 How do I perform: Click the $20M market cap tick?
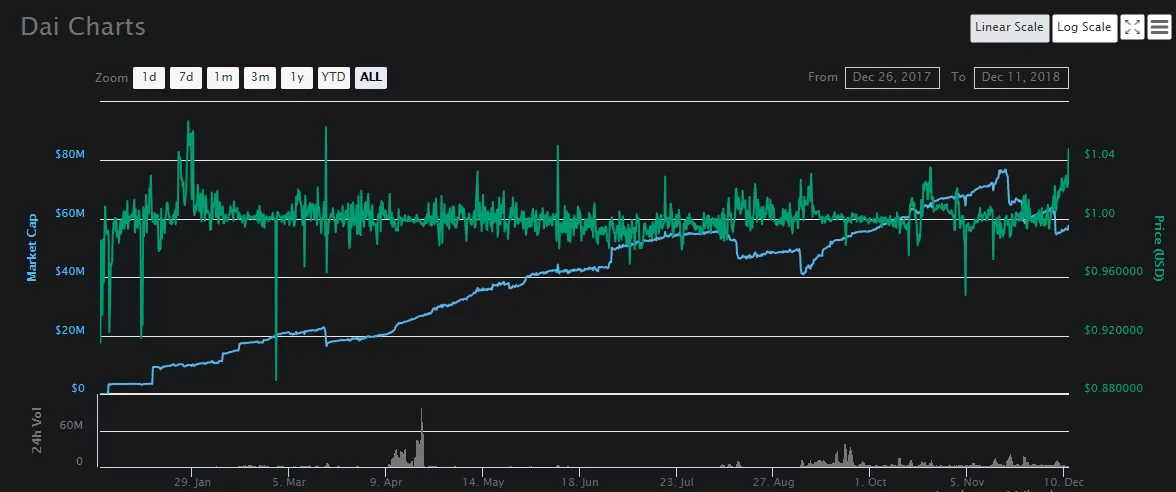click(70, 330)
